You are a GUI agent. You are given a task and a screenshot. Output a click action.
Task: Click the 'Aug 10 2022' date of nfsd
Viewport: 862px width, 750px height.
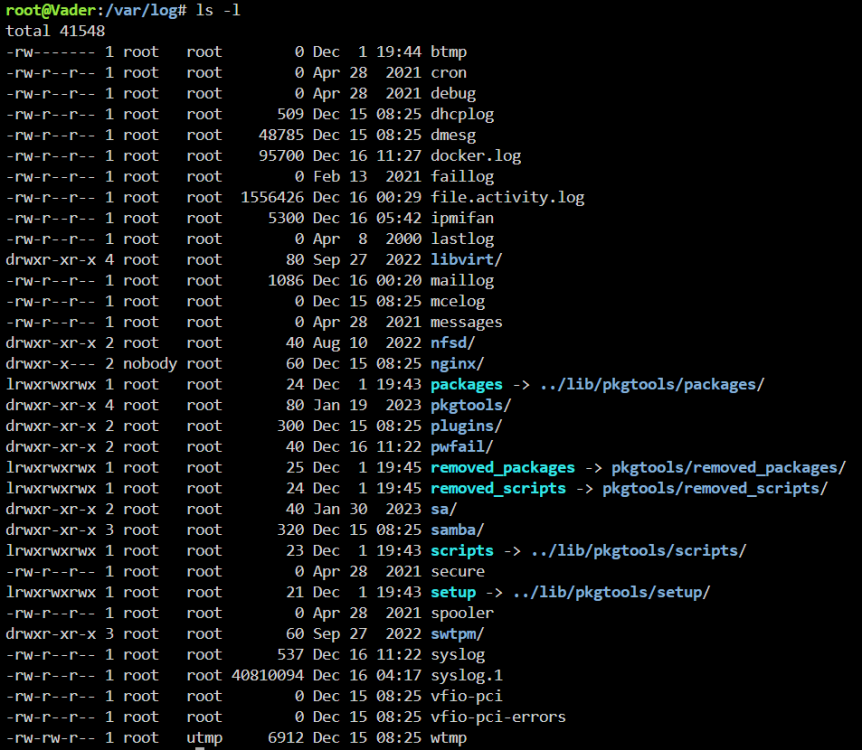pos(367,343)
